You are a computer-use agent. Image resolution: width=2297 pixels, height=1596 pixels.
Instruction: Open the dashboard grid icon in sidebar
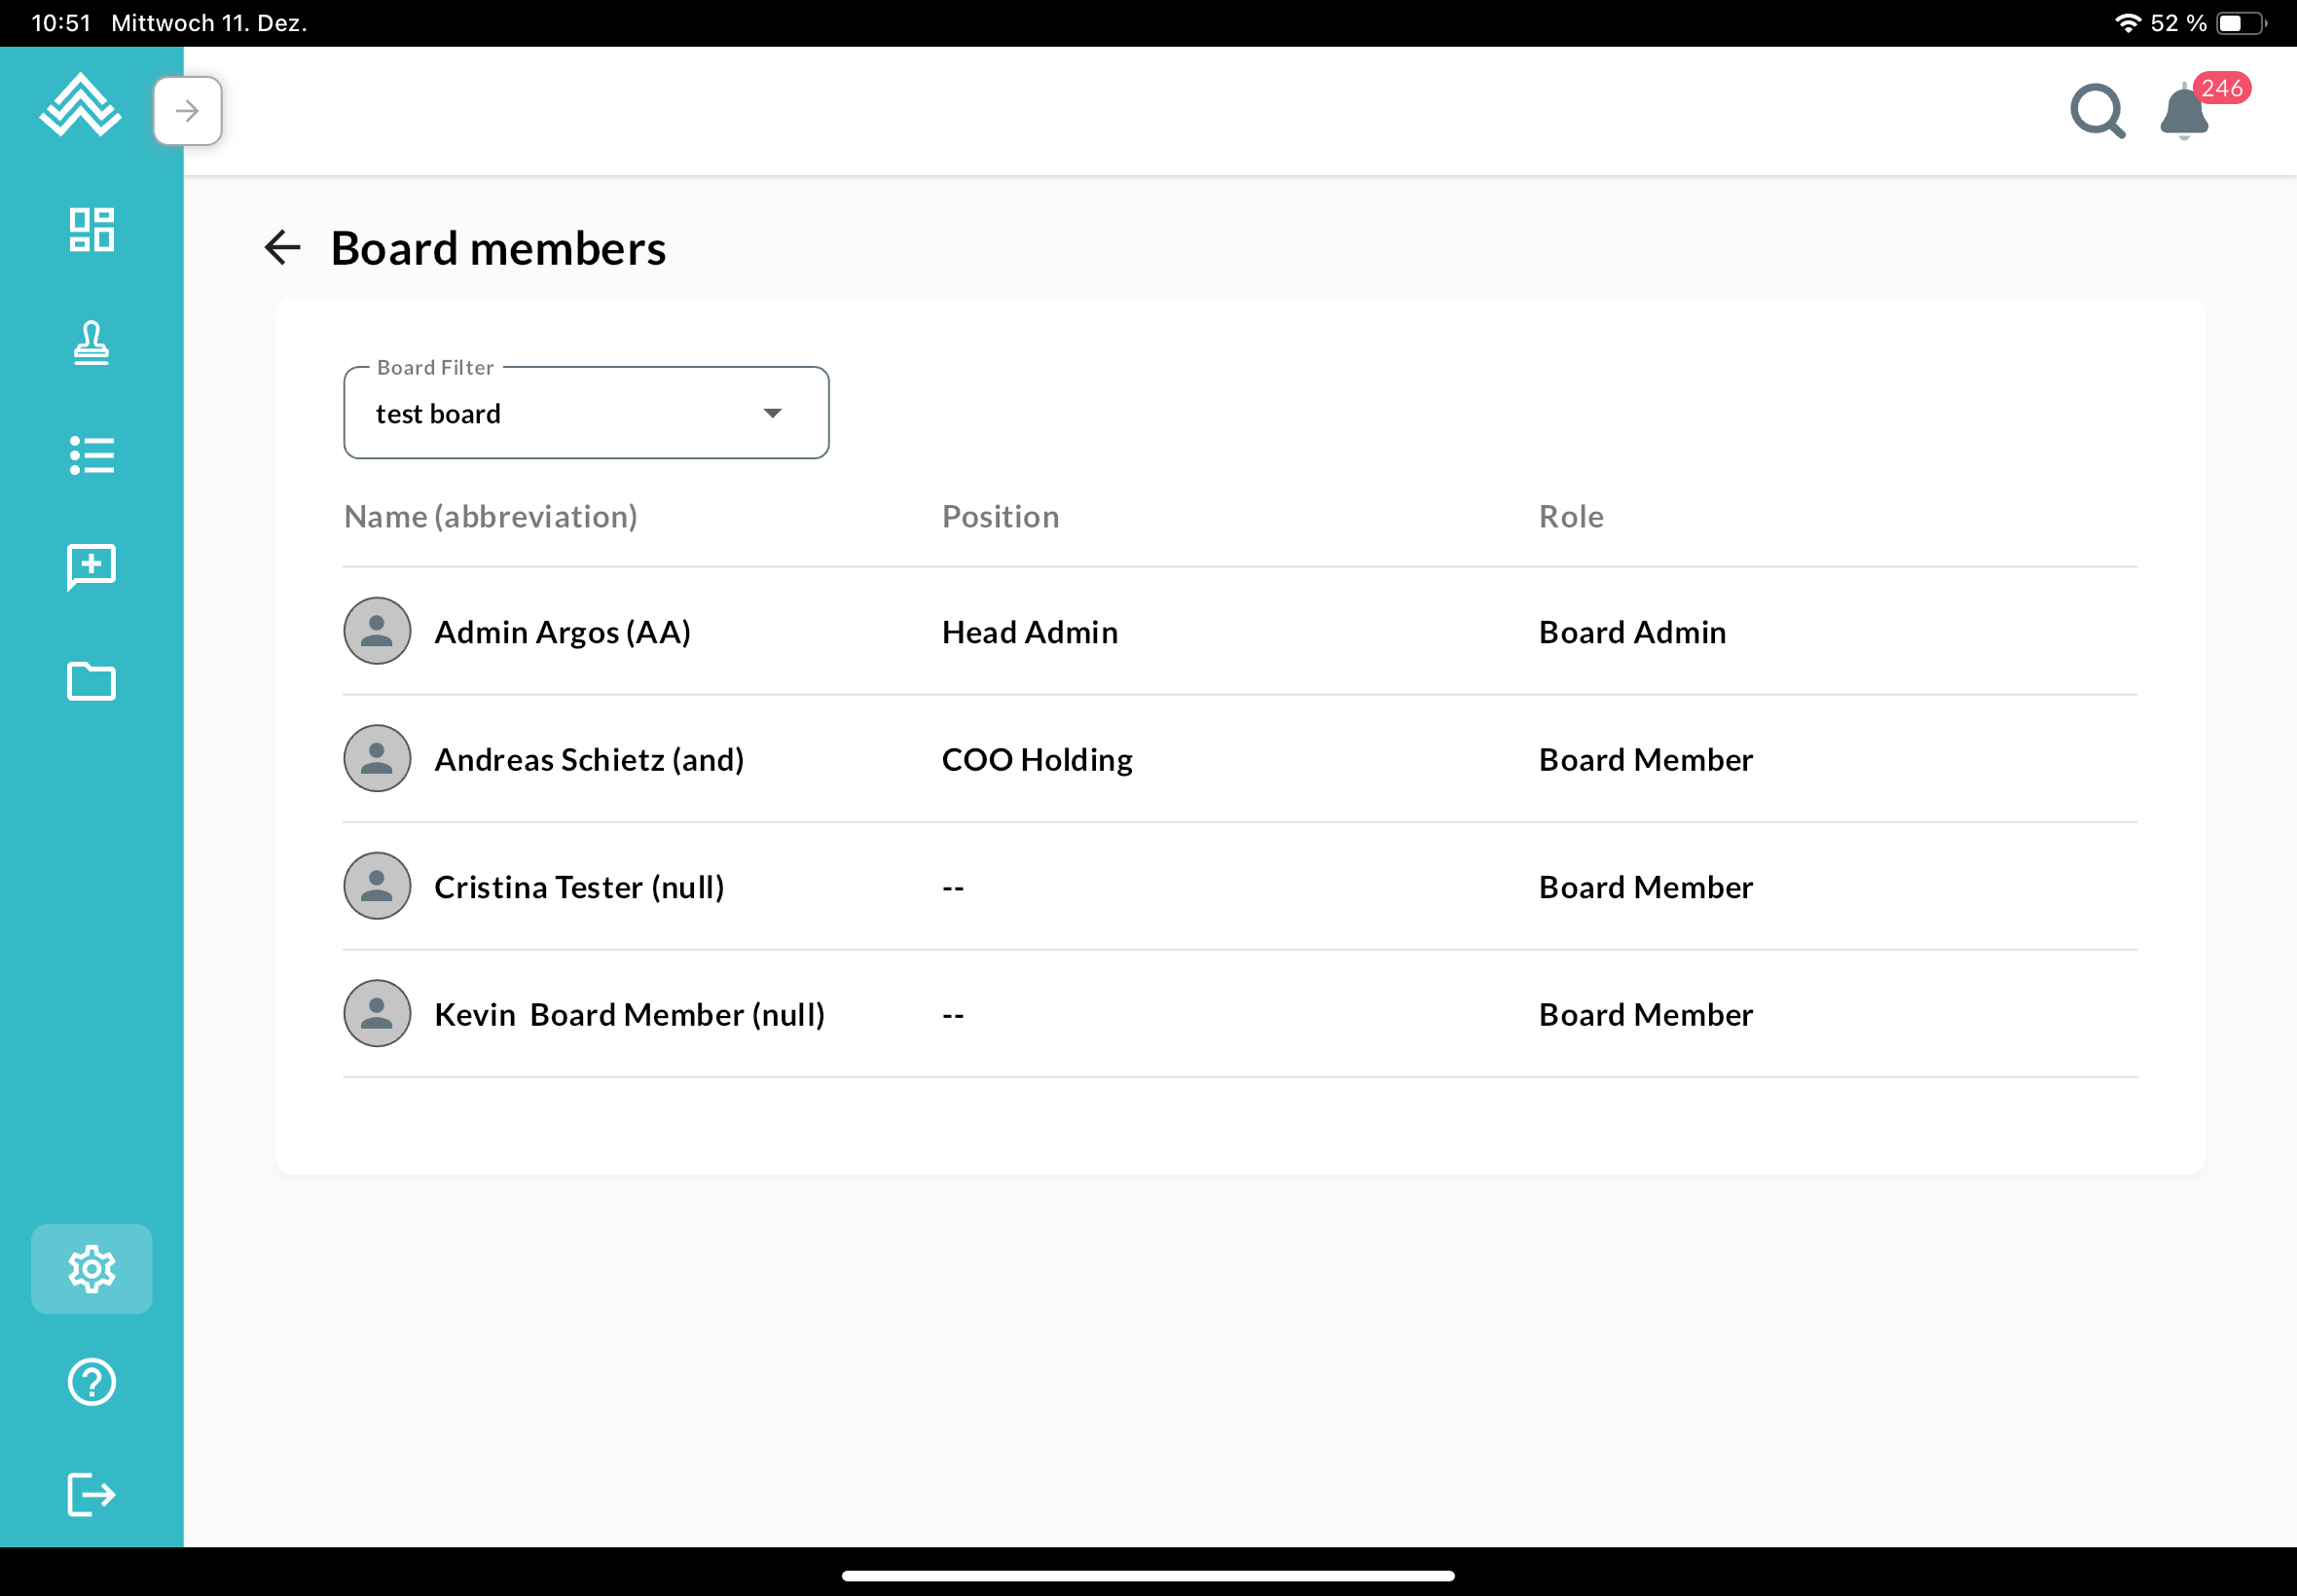[x=91, y=230]
